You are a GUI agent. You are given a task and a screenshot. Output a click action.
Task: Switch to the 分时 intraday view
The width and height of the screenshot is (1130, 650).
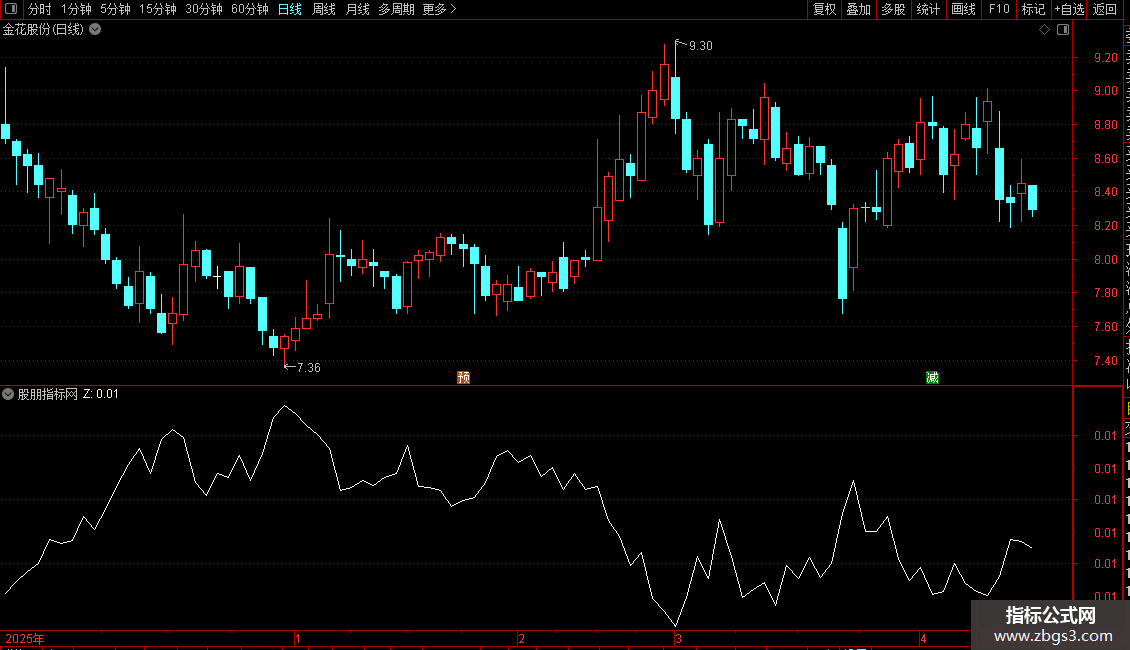coord(40,9)
